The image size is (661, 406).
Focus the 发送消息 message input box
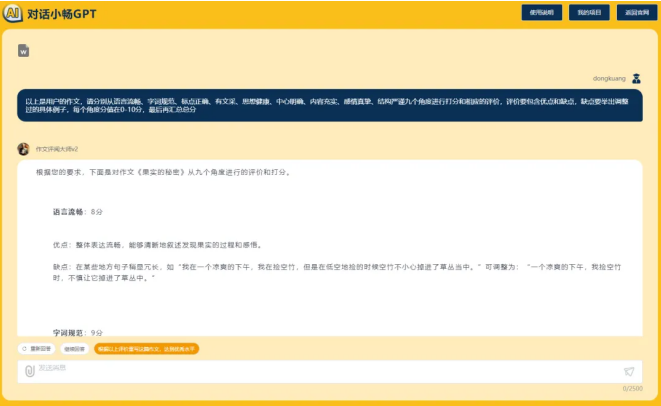pyautogui.click(x=330, y=371)
